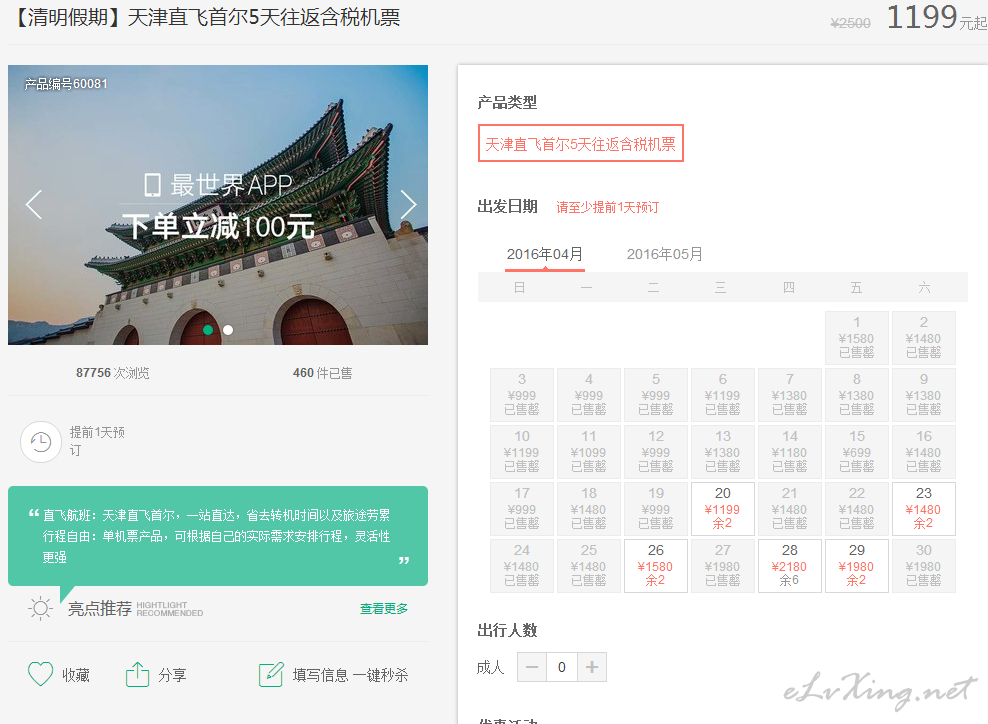Click the page title 清明假期 天津直飞首尔
Screen dimensions: 988x724
[x=205, y=17]
